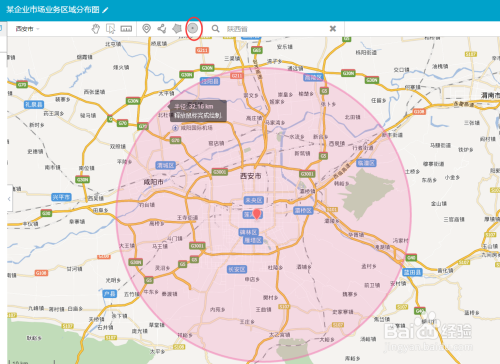Screen dimensions: 500x364
Task: Click the 户县 blue label
Action: (110, 294)
